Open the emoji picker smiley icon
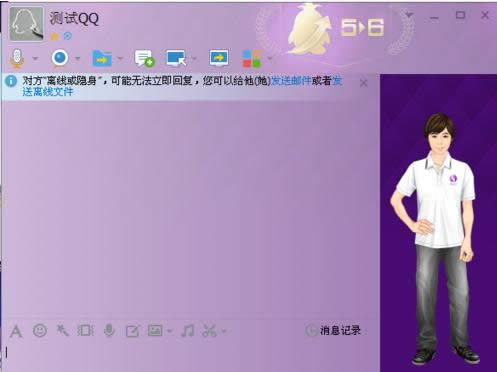Screen dimensions: 497x372 (x=40, y=331)
